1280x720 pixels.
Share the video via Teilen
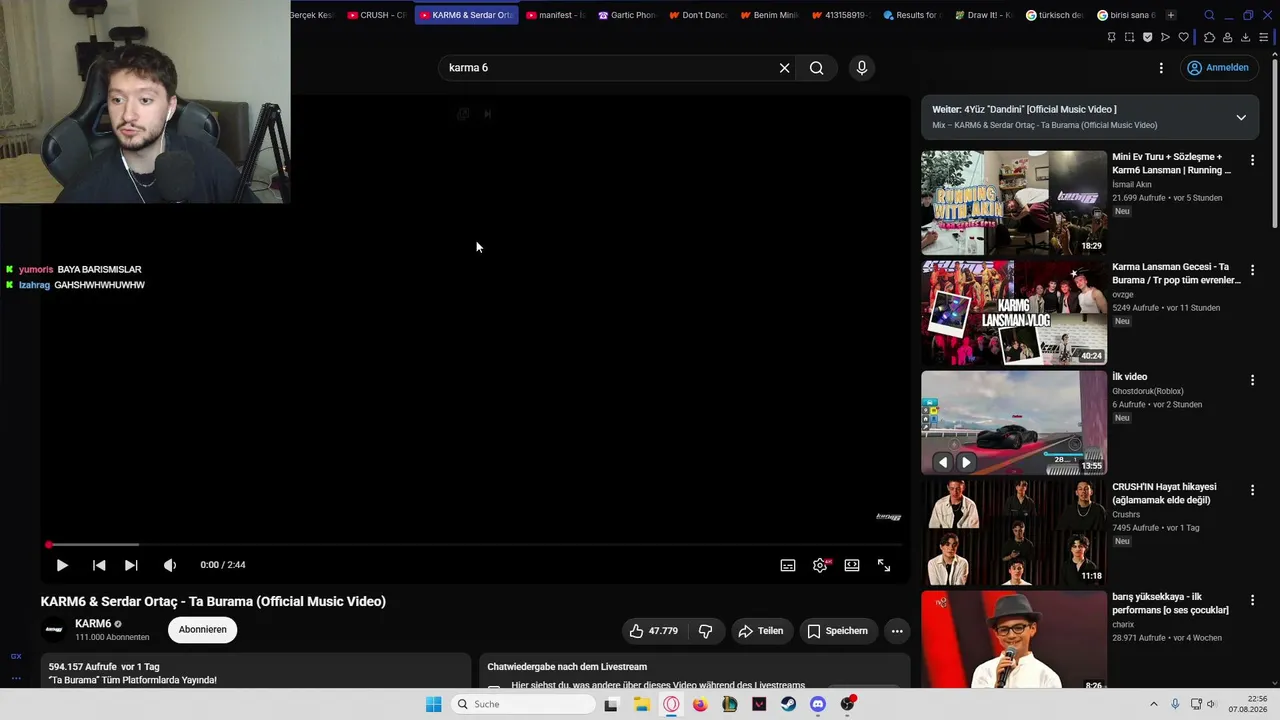pyautogui.click(x=761, y=631)
